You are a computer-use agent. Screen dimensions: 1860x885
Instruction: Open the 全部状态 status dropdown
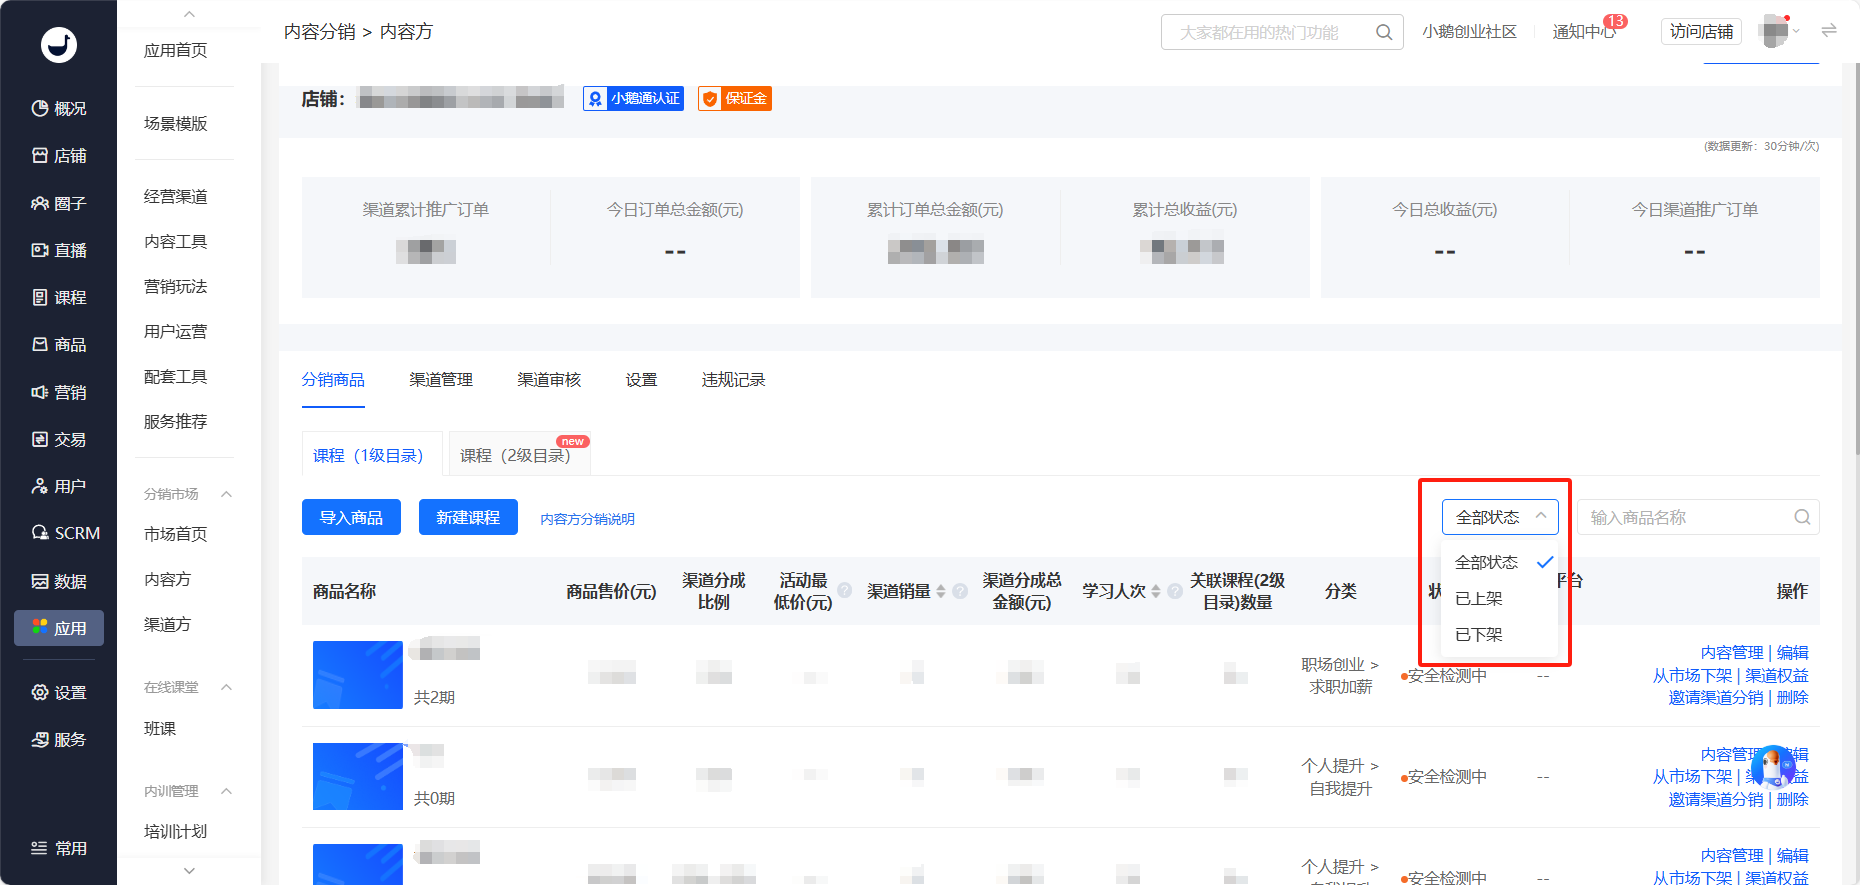click(1500, 517)
